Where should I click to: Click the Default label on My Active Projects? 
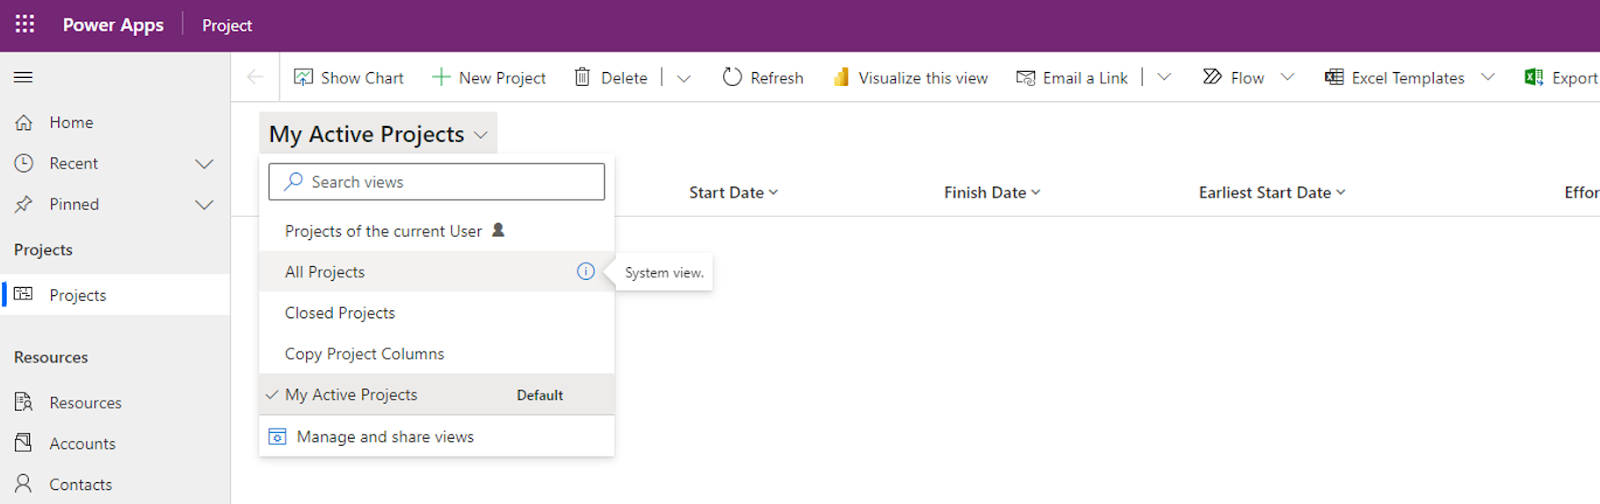tap(540, 395)
